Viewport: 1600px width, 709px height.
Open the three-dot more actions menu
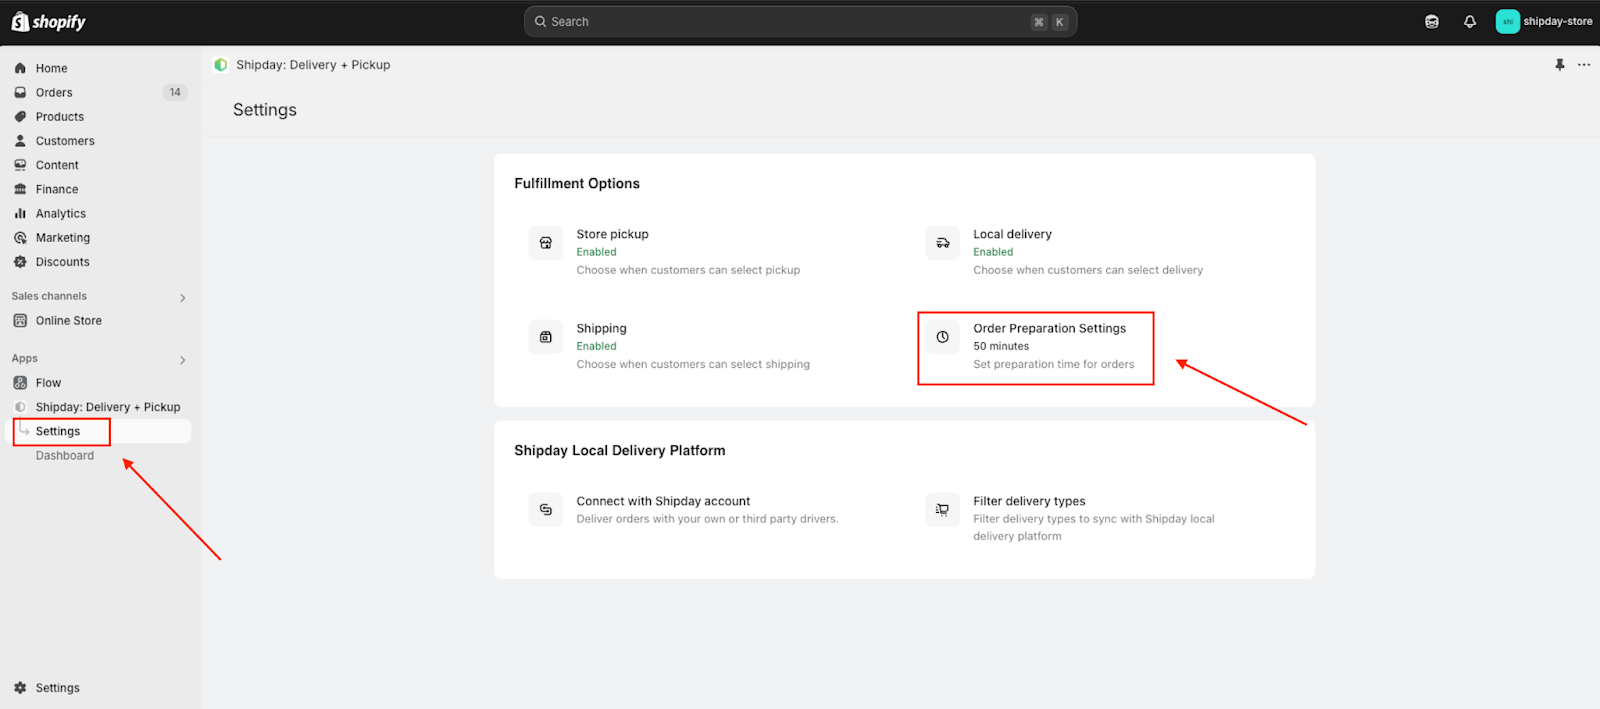click(1584, 65)
